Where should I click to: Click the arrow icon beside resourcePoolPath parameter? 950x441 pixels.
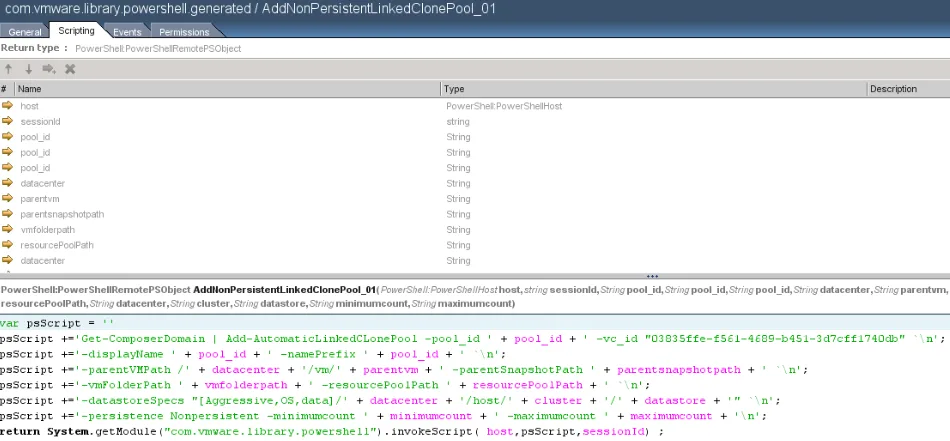coord(7,245)
